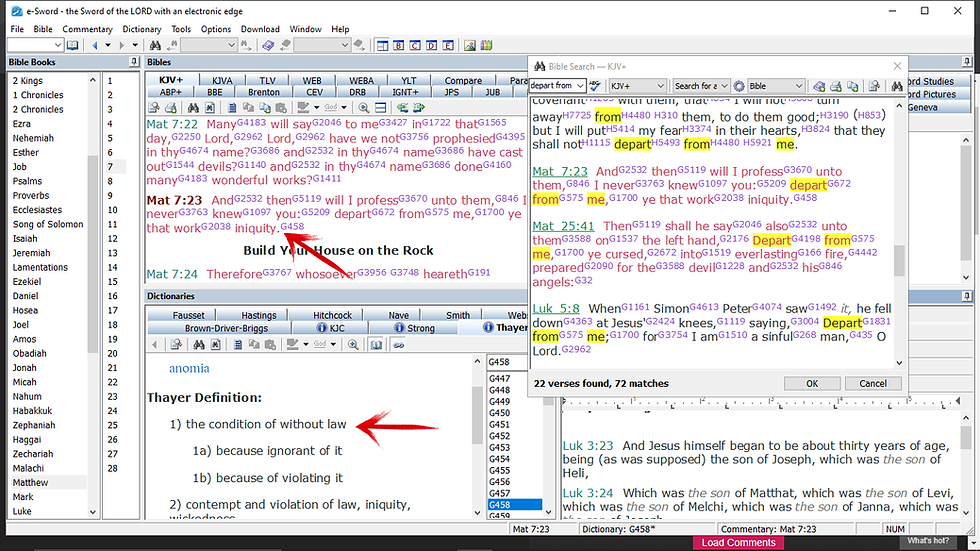Screen dimensions: 980x551
Task: Select the Strong dictionary tab
Action: (414, 328)
